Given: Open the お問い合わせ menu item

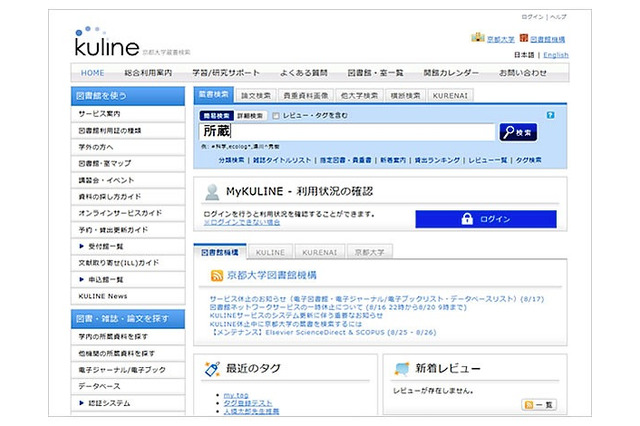Looking at the screenshot, I should 523,73.
